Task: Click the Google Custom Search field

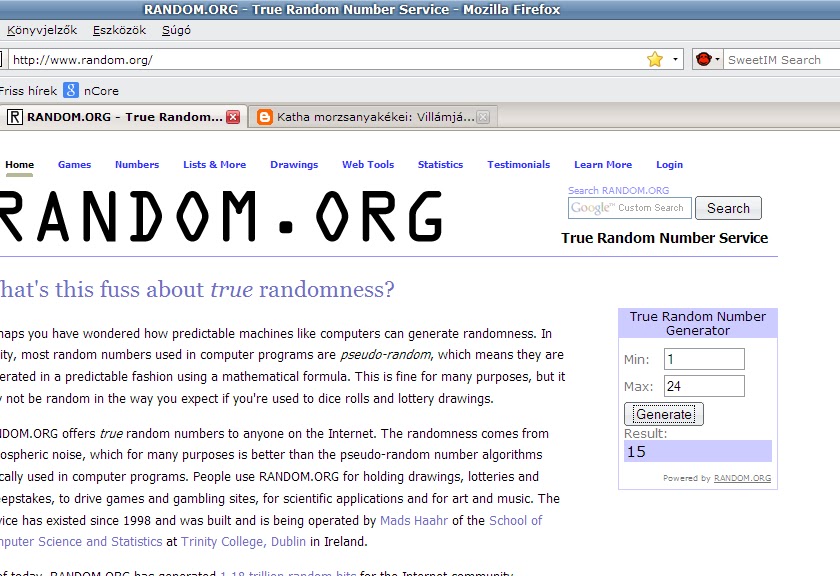Action: (630, 208)
